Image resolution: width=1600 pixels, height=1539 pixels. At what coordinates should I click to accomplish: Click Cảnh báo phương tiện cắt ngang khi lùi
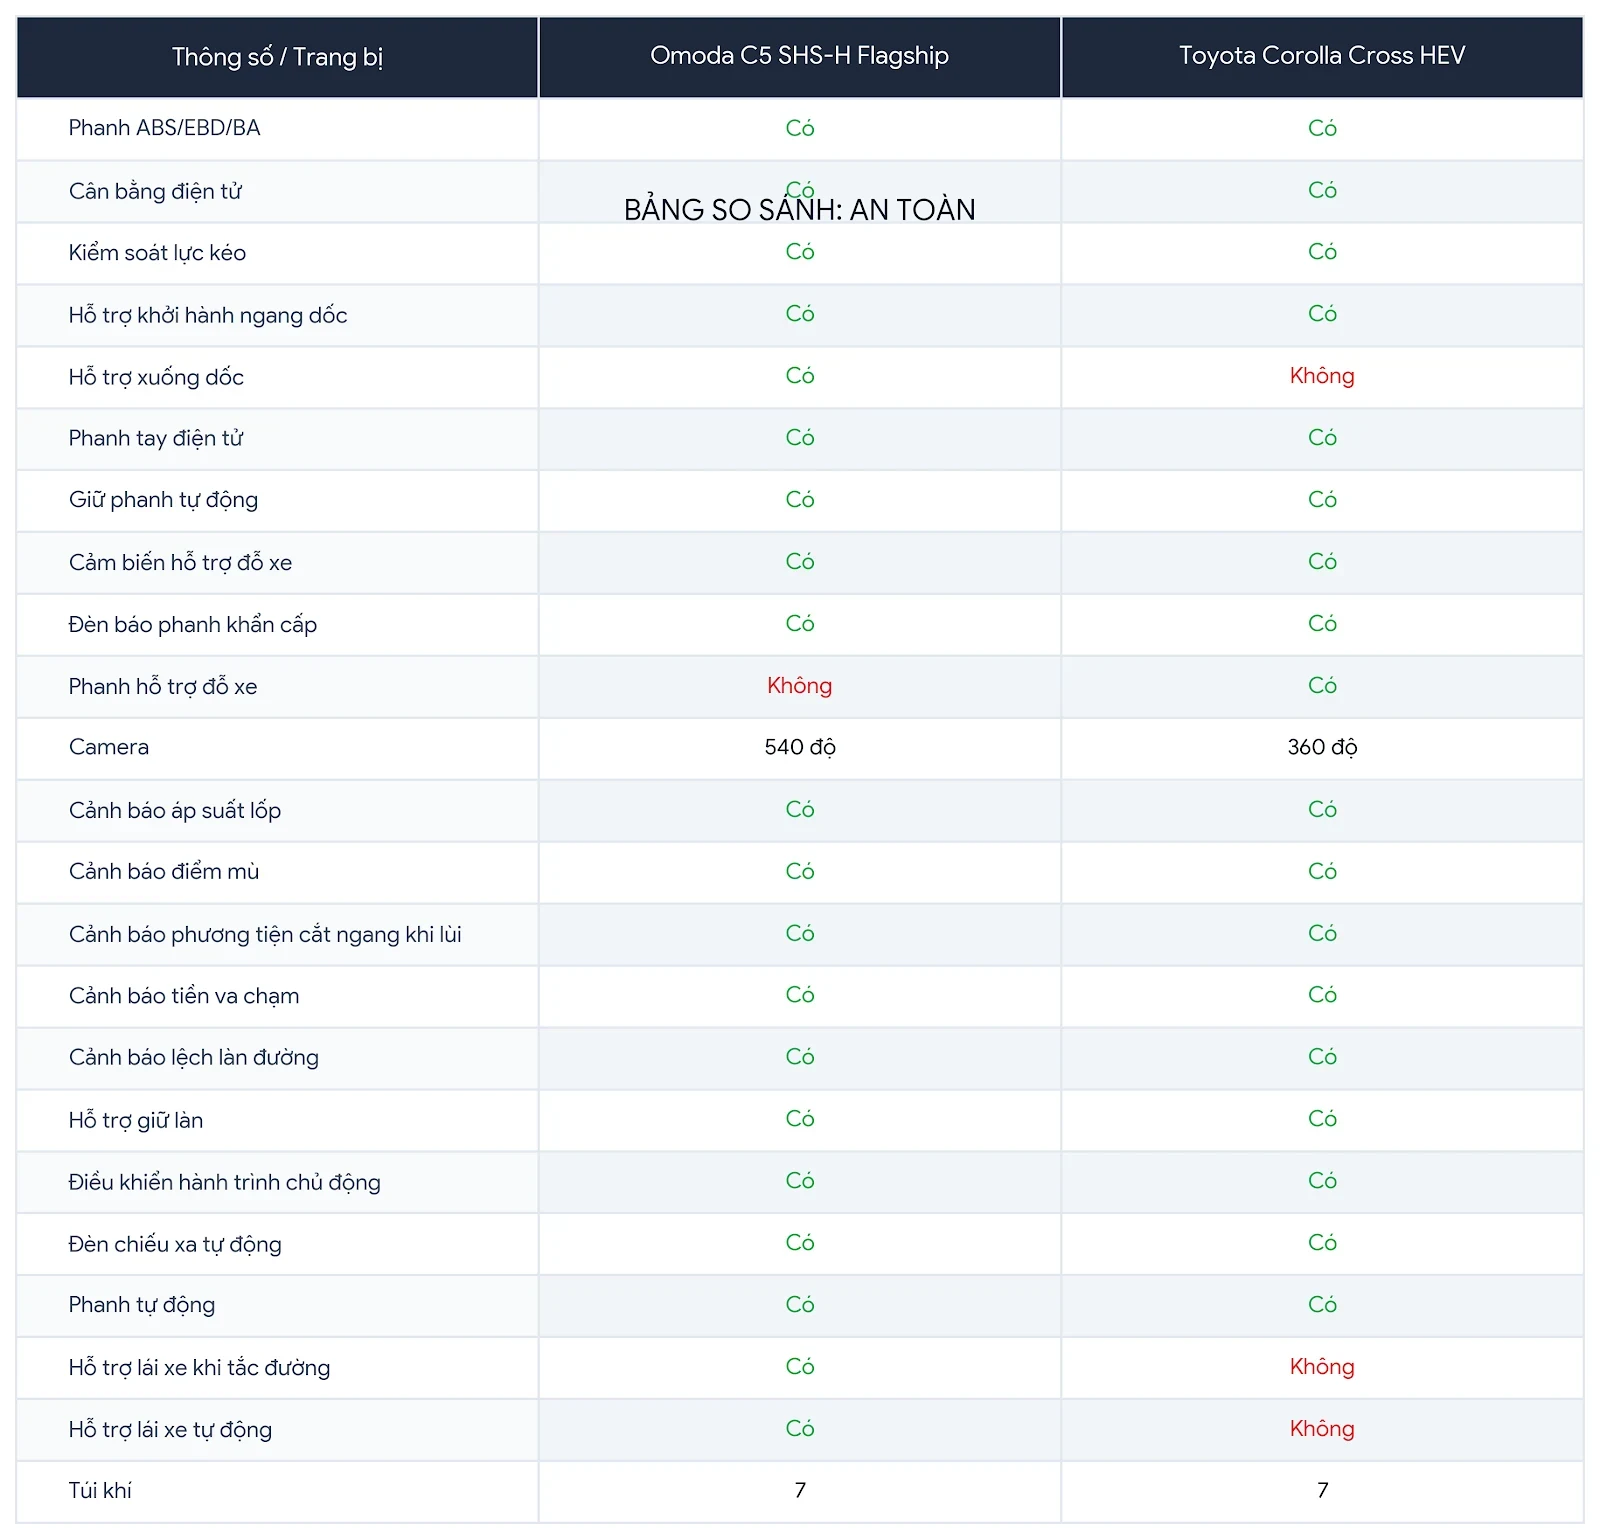[x=265, y=934]
